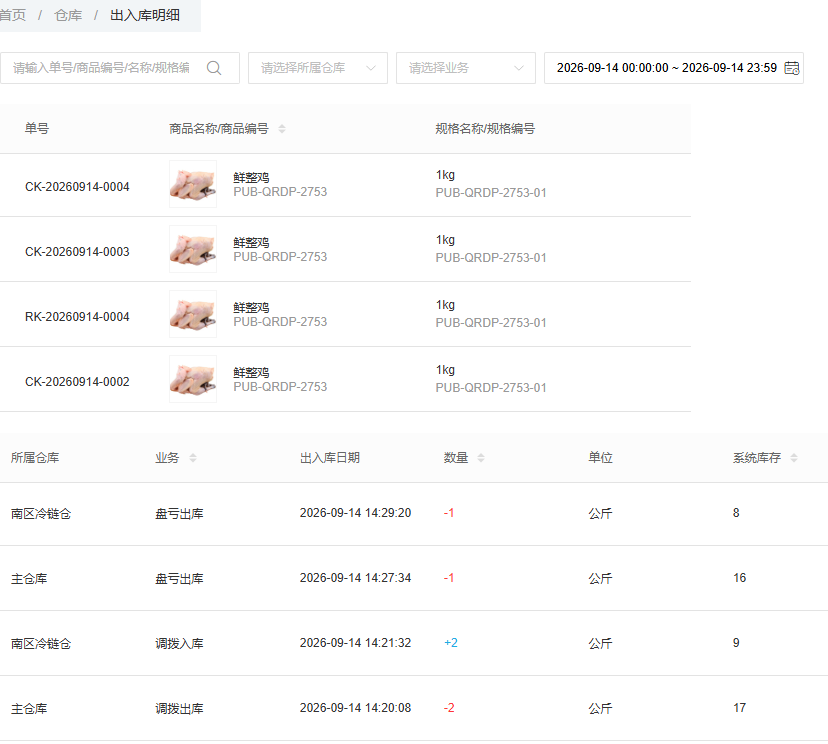The image size is (828, 744).
Task: Sort by 业务 column arrows
Action: click(x=193, y=458)
